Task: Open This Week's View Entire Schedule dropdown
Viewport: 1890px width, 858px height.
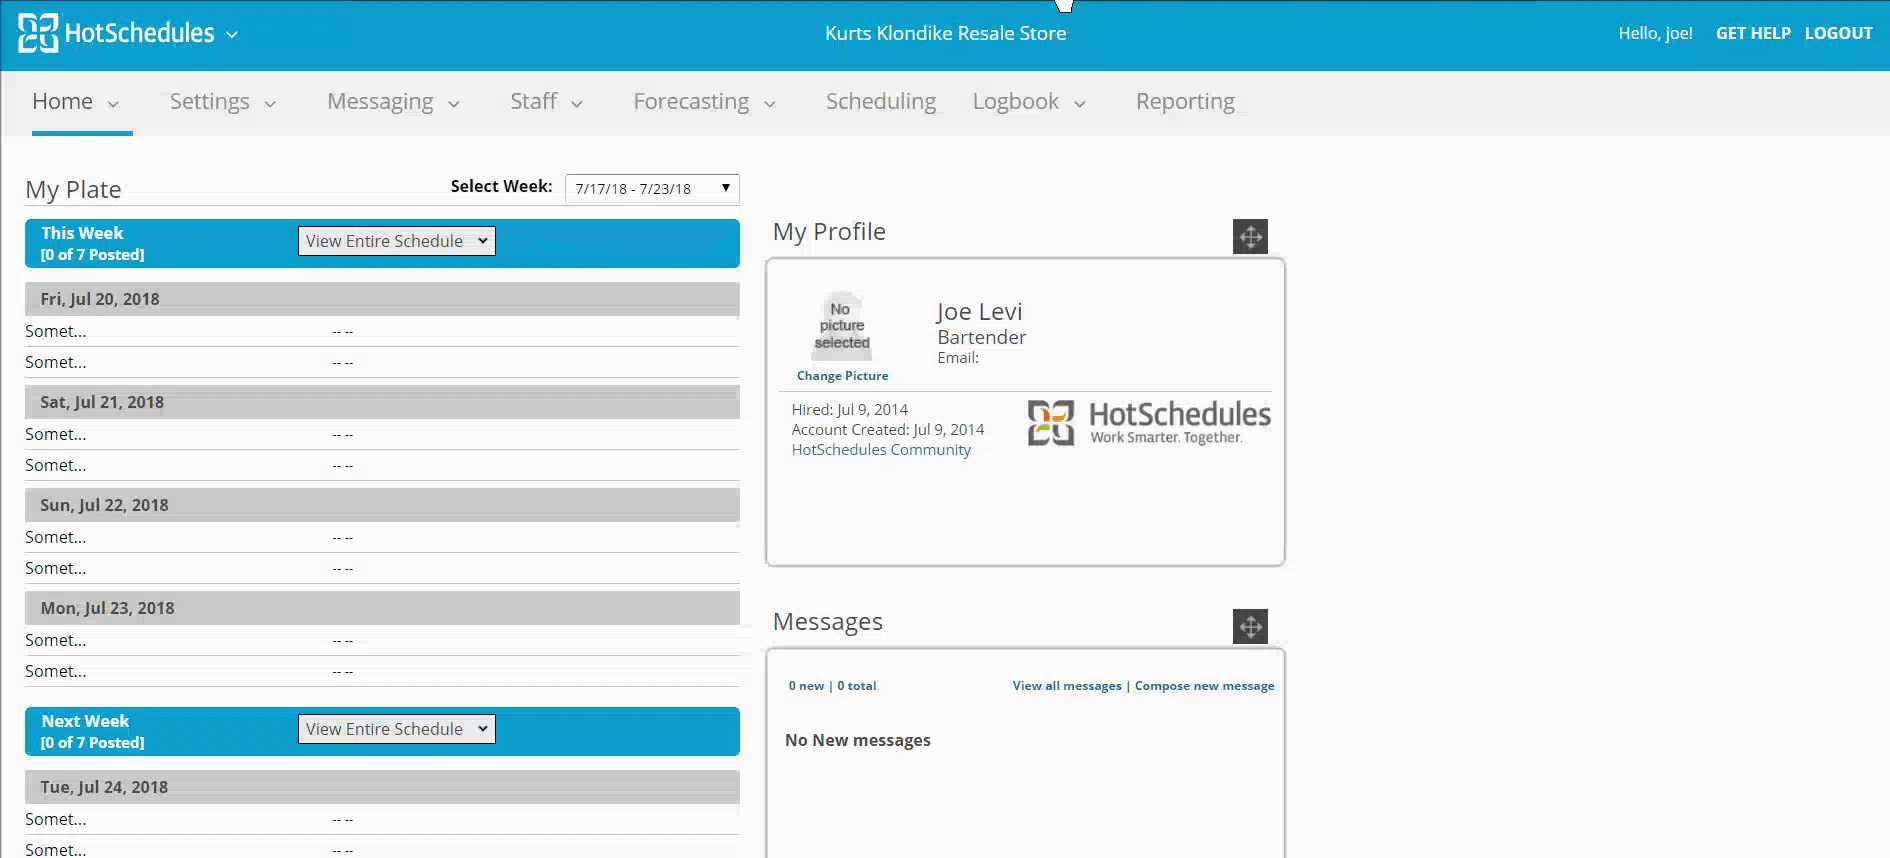Action: click(x=396, y=241)
